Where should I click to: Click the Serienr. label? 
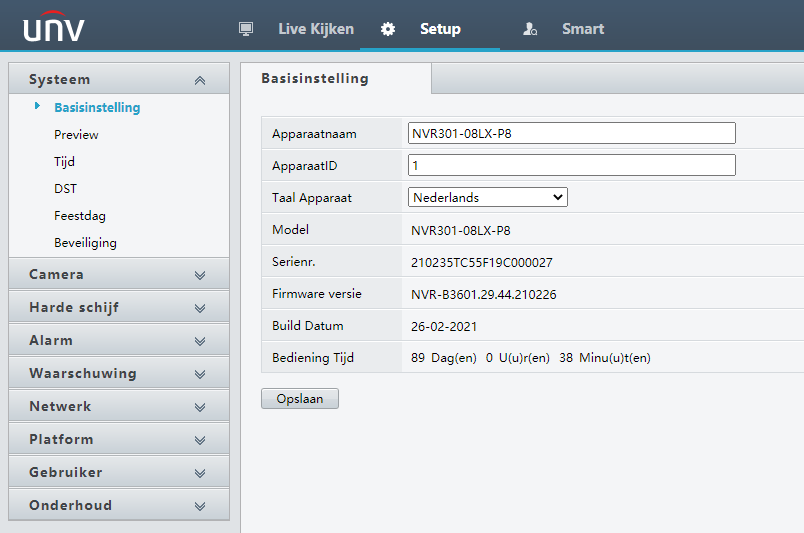pos(293,262)
